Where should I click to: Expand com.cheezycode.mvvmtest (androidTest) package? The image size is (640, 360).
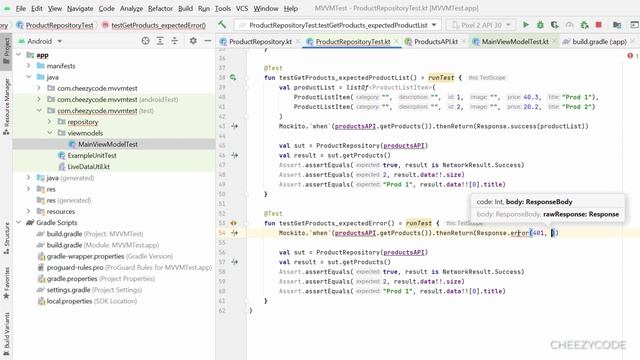pos(39,99)
